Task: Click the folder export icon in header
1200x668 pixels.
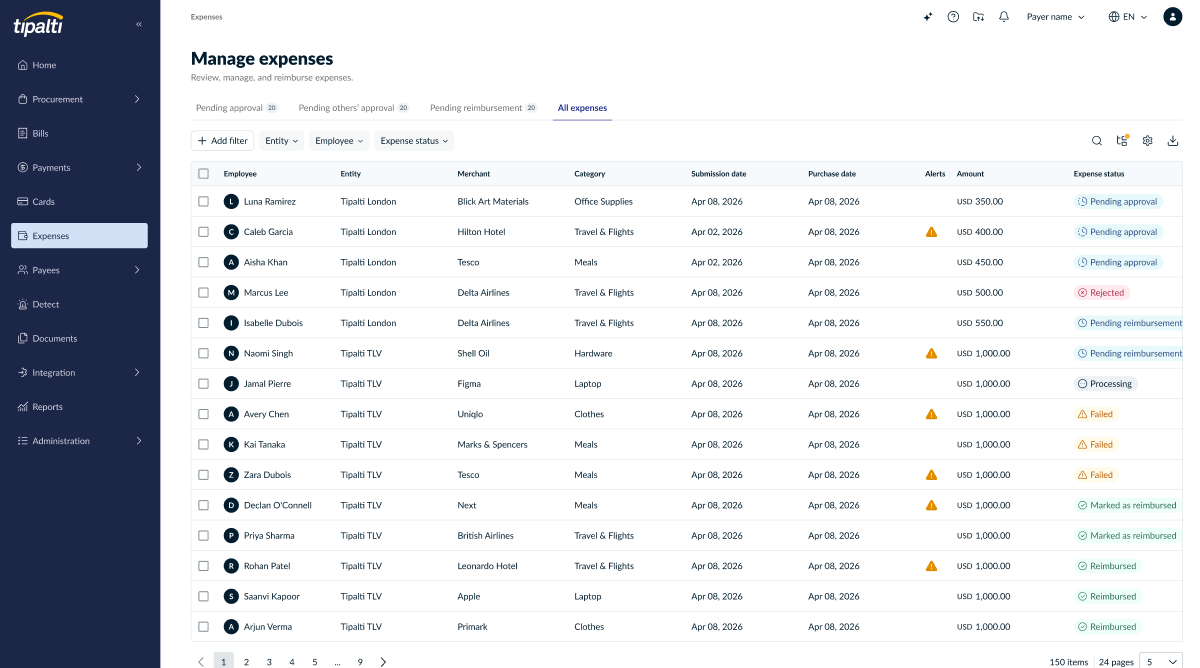Action: (x=978, y=17)
